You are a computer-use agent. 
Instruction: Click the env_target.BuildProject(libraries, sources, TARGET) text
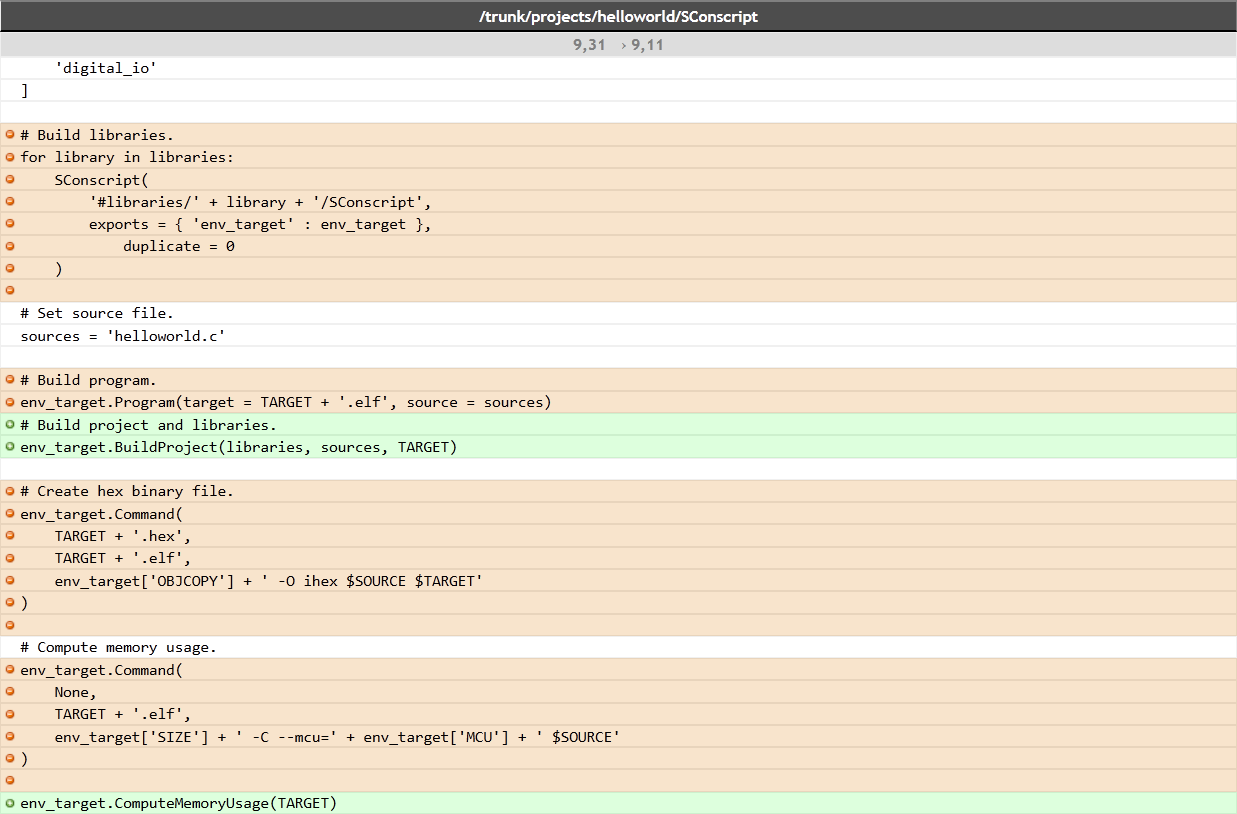point(239,447)
